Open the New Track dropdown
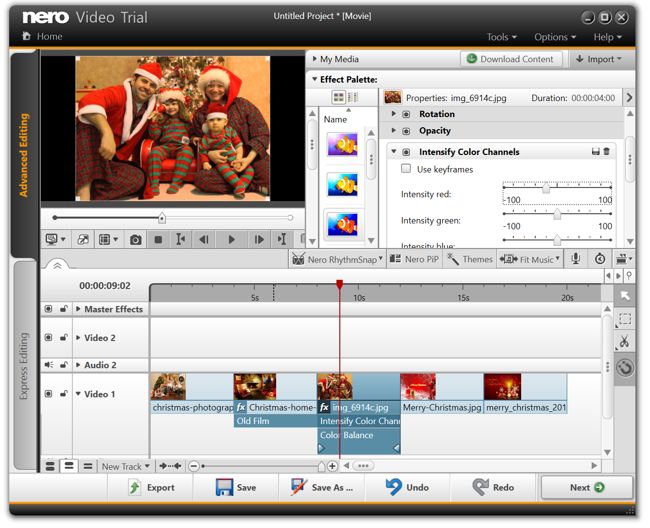Viewport: 650px width, 528px height. 126,467
